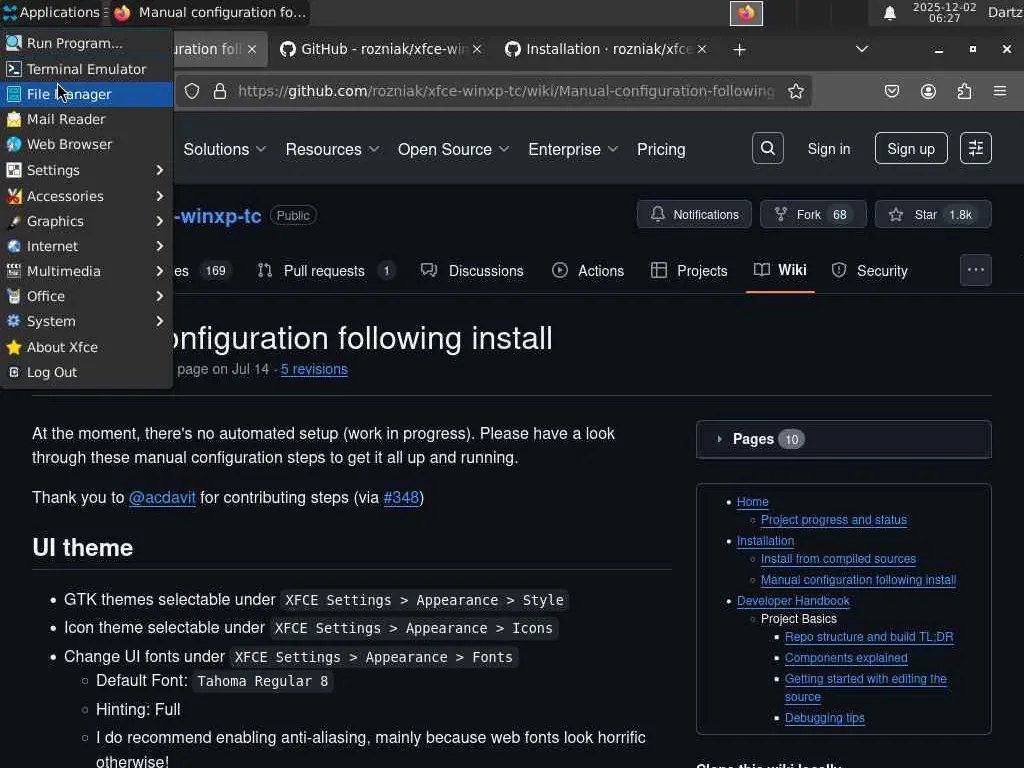Open the Firefox hamburger menu
Image resolution: width=1024 pixels, height=768 pixels.
pyautogui.click(x=1000, y=91)
